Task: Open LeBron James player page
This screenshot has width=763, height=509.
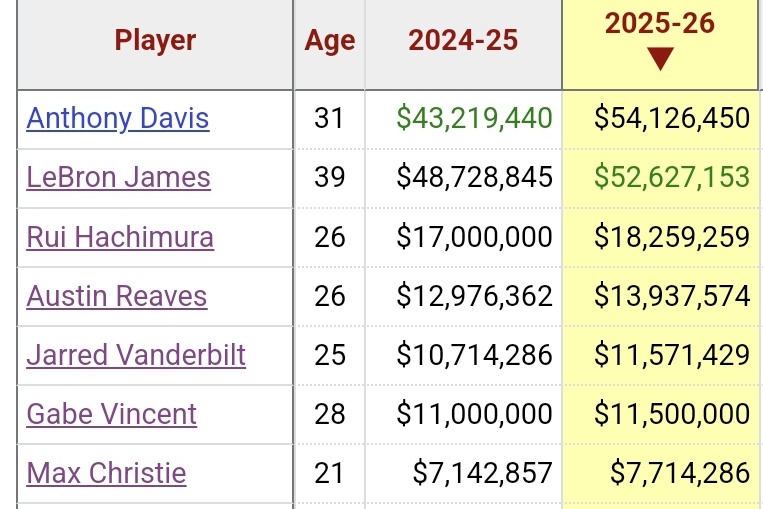Action: (x=118, y=177)
